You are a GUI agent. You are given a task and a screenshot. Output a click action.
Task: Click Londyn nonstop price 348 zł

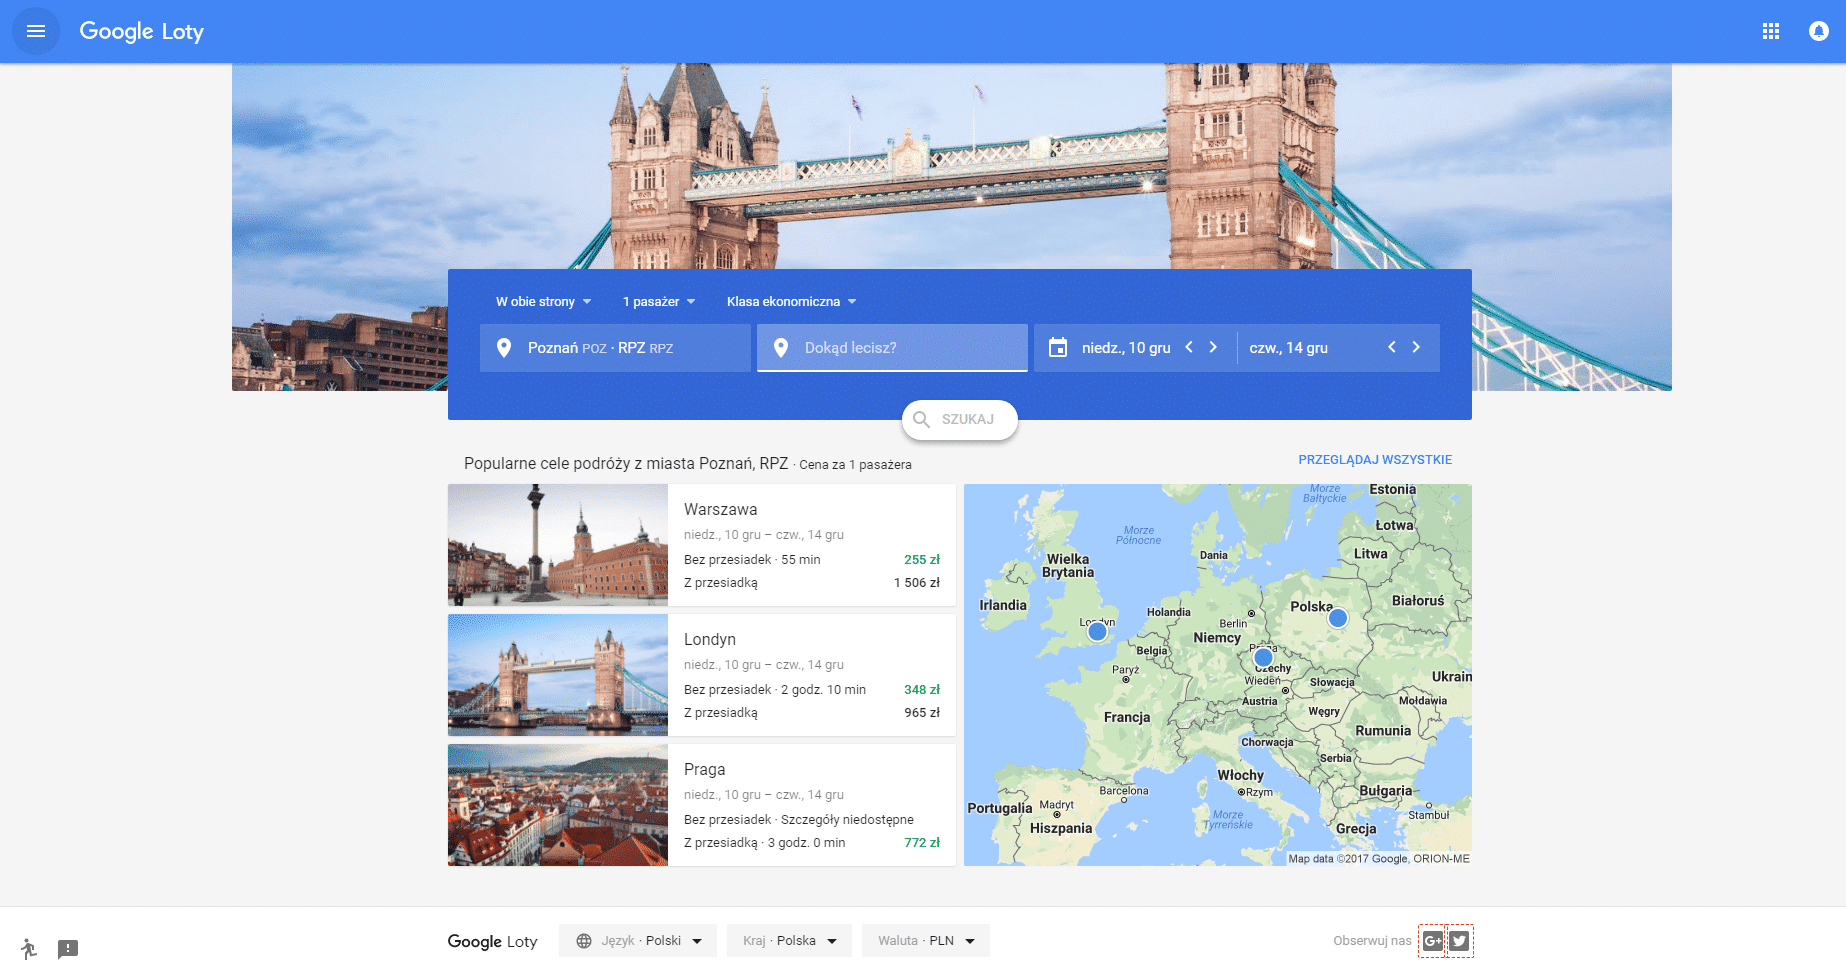tap(922, 690)
